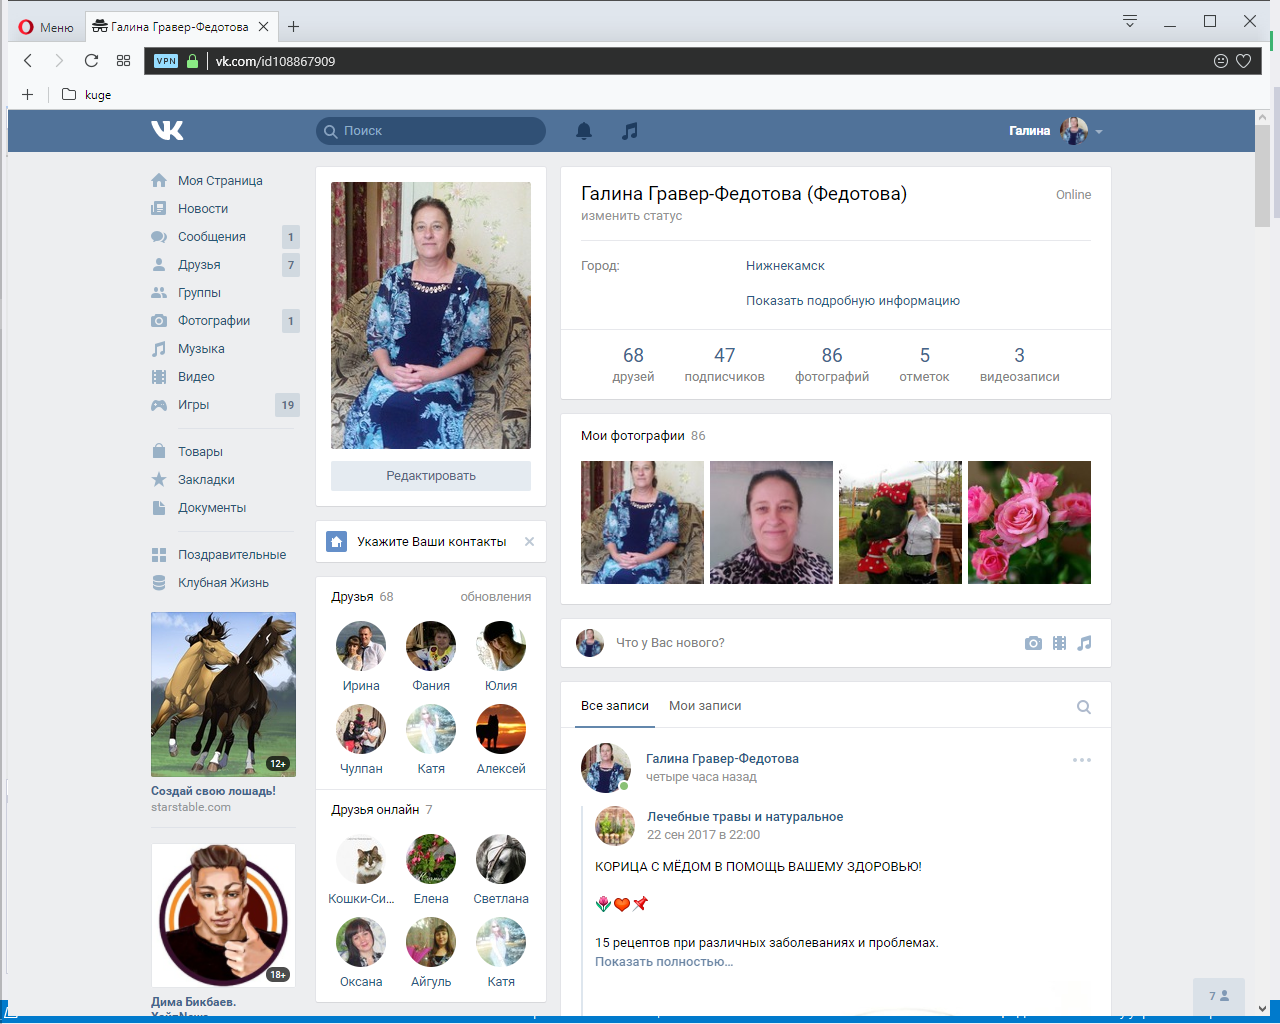The height and width of the screenshot is (1024, 1280).
Task: Toggle the VPN badge in address bar
Action: 166,61
